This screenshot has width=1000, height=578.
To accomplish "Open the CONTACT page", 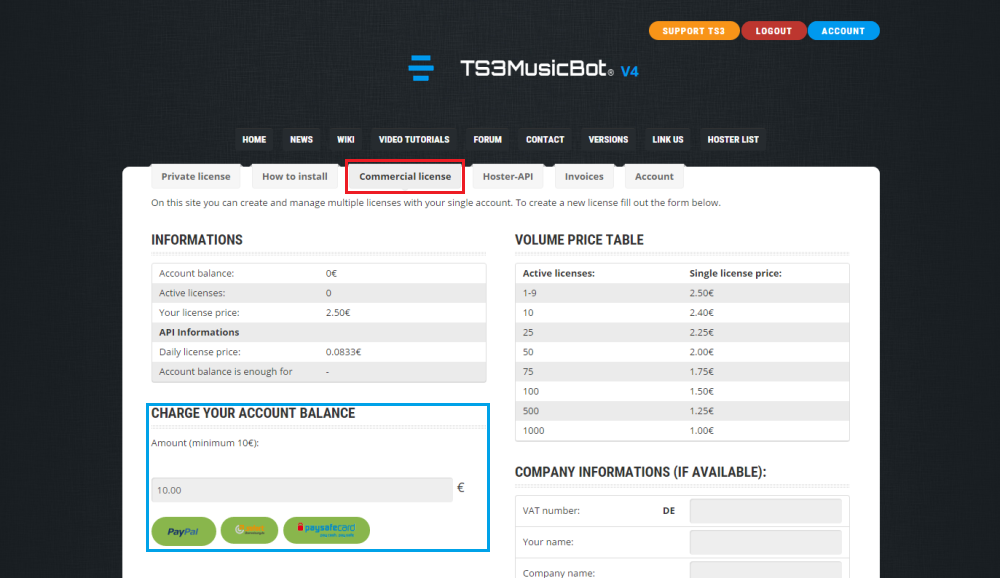I will pos(545,140).
